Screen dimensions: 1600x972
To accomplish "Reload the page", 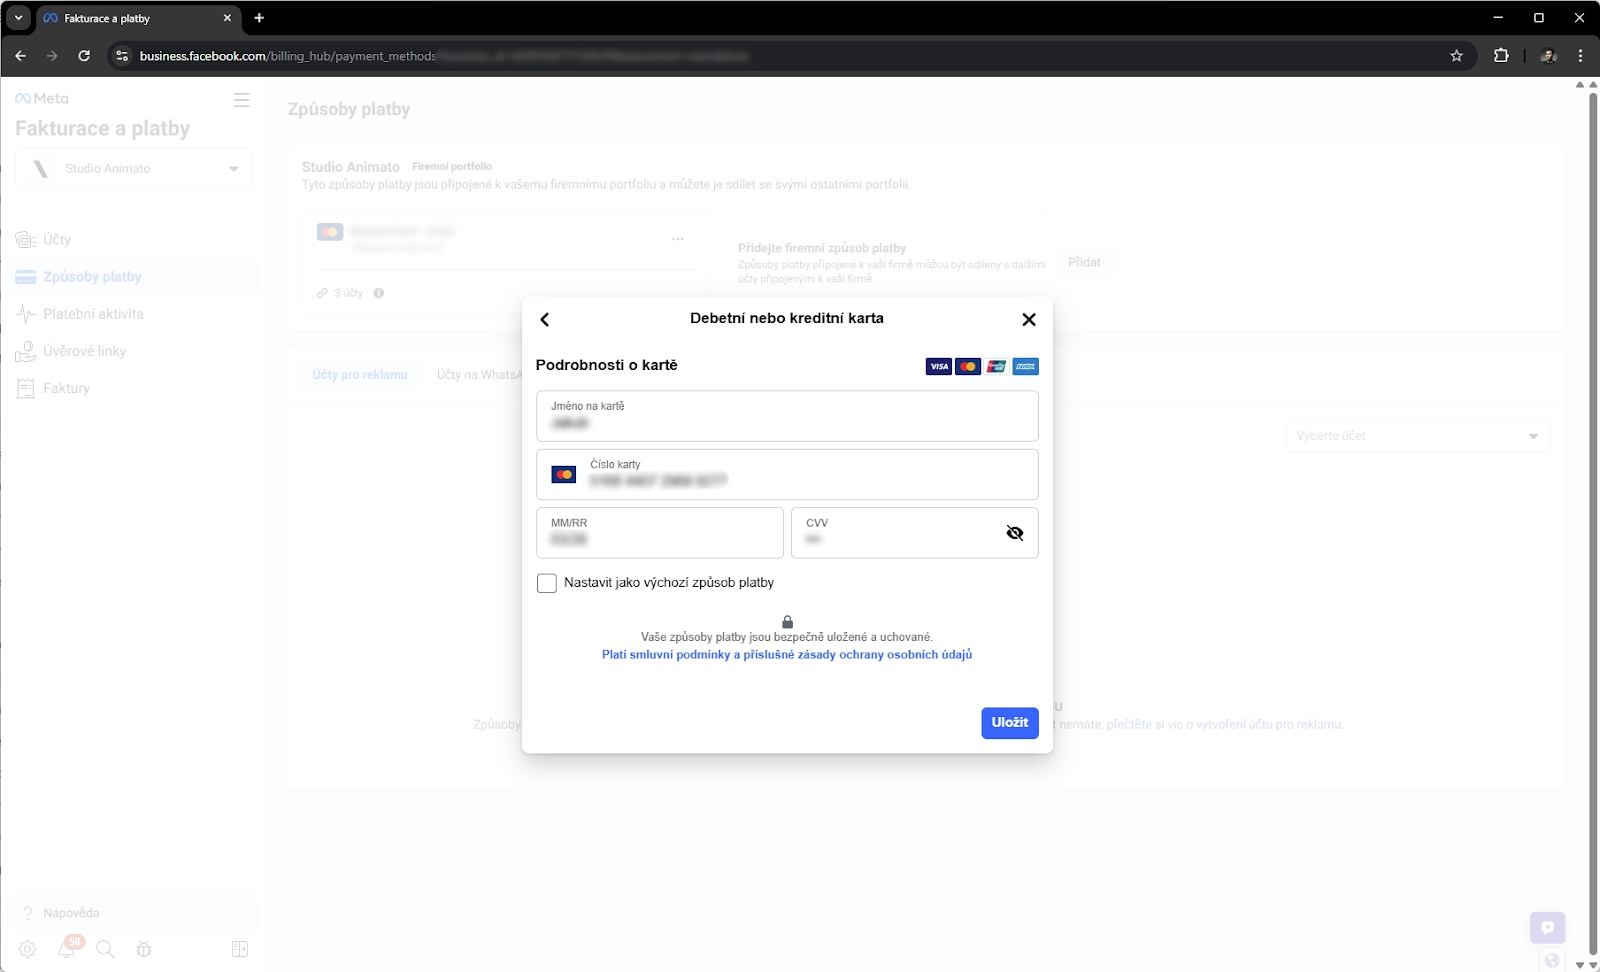I will 84,56.
